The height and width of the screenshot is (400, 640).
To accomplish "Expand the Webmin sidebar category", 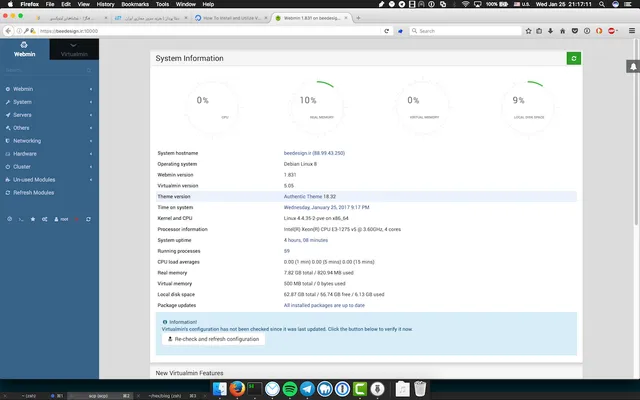I will (49, 89).
